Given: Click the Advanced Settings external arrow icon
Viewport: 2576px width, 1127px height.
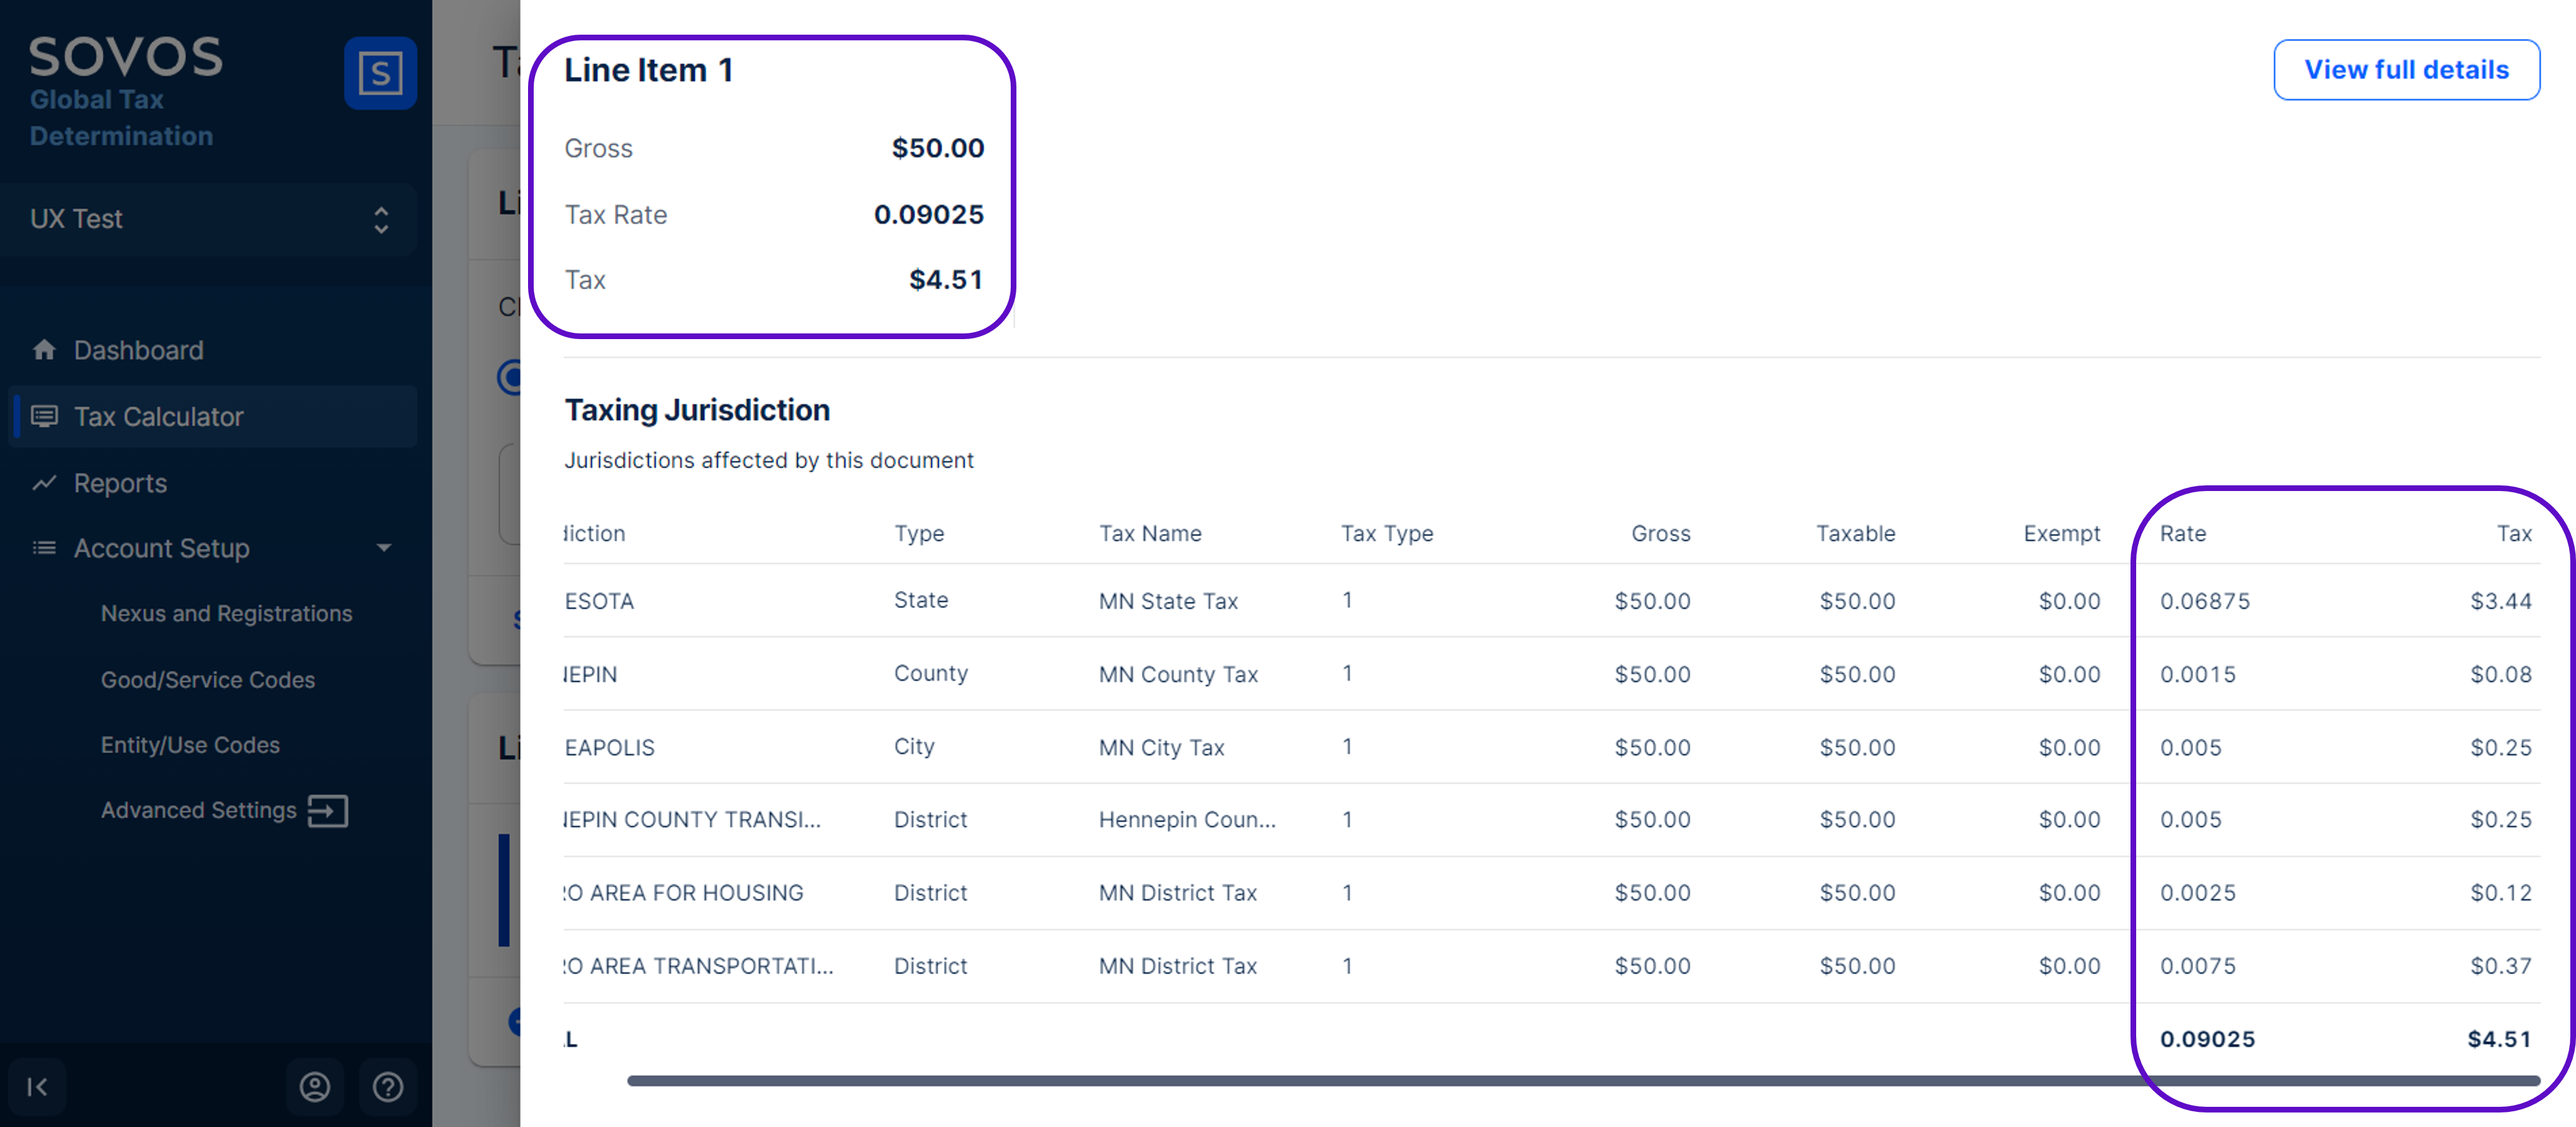Looking at the screenshot, I should (x=328, y=810).
